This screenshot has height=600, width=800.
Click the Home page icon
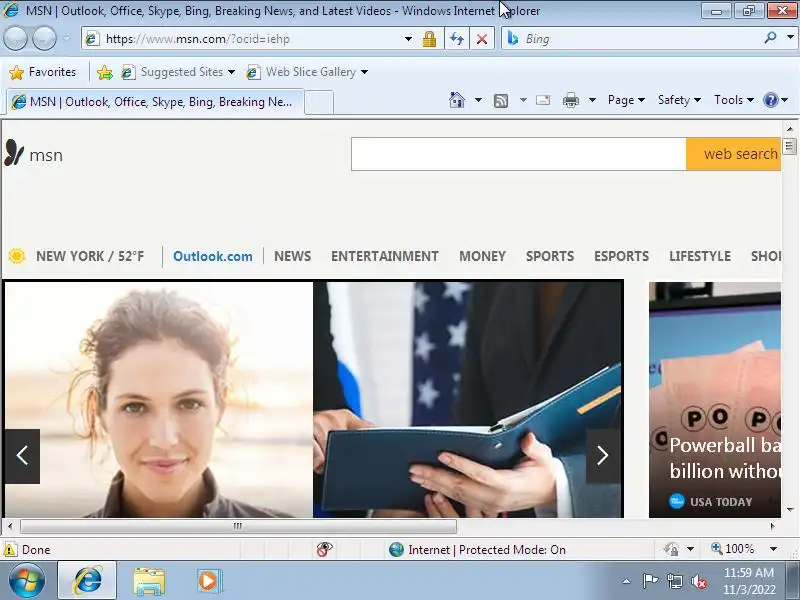(457, 100)
